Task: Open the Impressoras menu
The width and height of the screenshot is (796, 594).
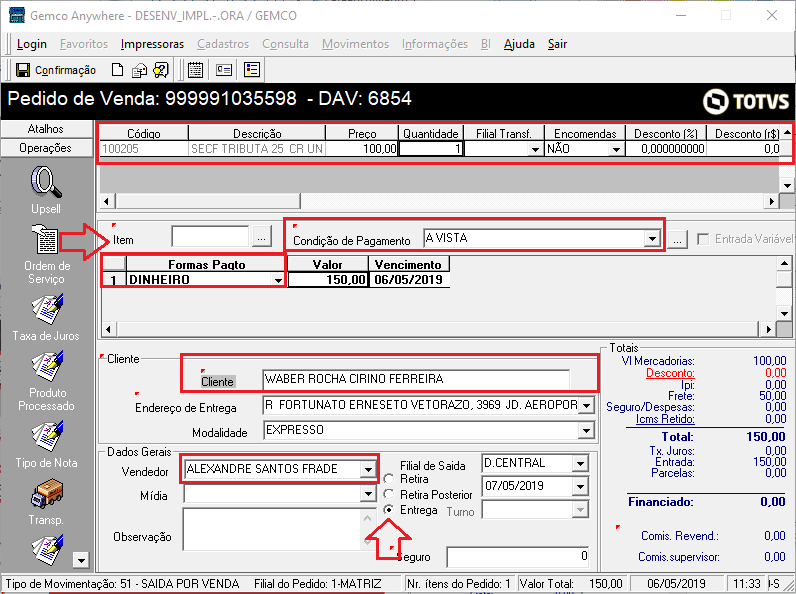Action: pos(152,44)
